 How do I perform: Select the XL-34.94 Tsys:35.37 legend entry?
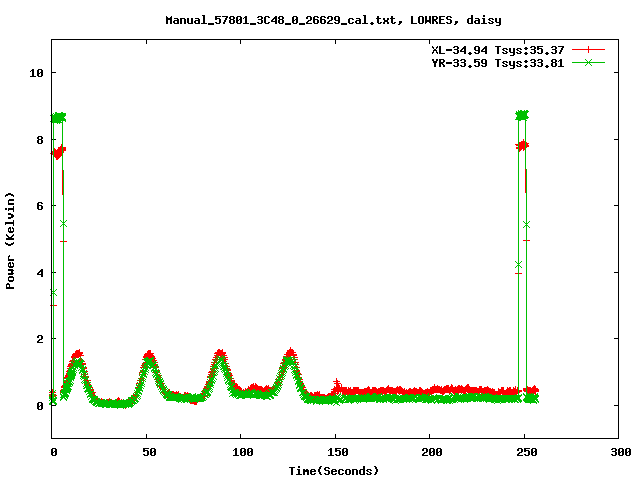coord(498,50)
